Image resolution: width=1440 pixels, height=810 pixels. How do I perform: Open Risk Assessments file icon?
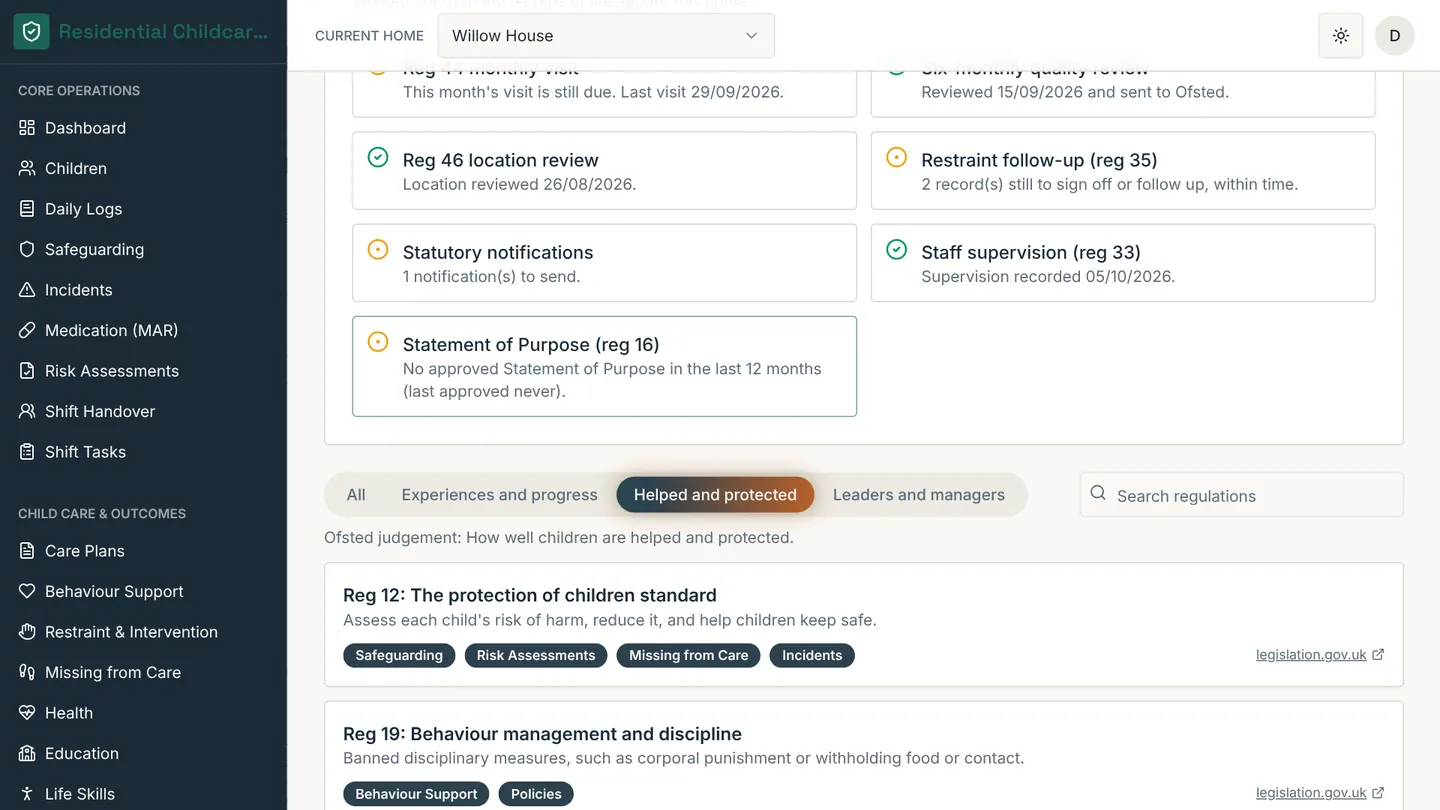pos(27,371)
